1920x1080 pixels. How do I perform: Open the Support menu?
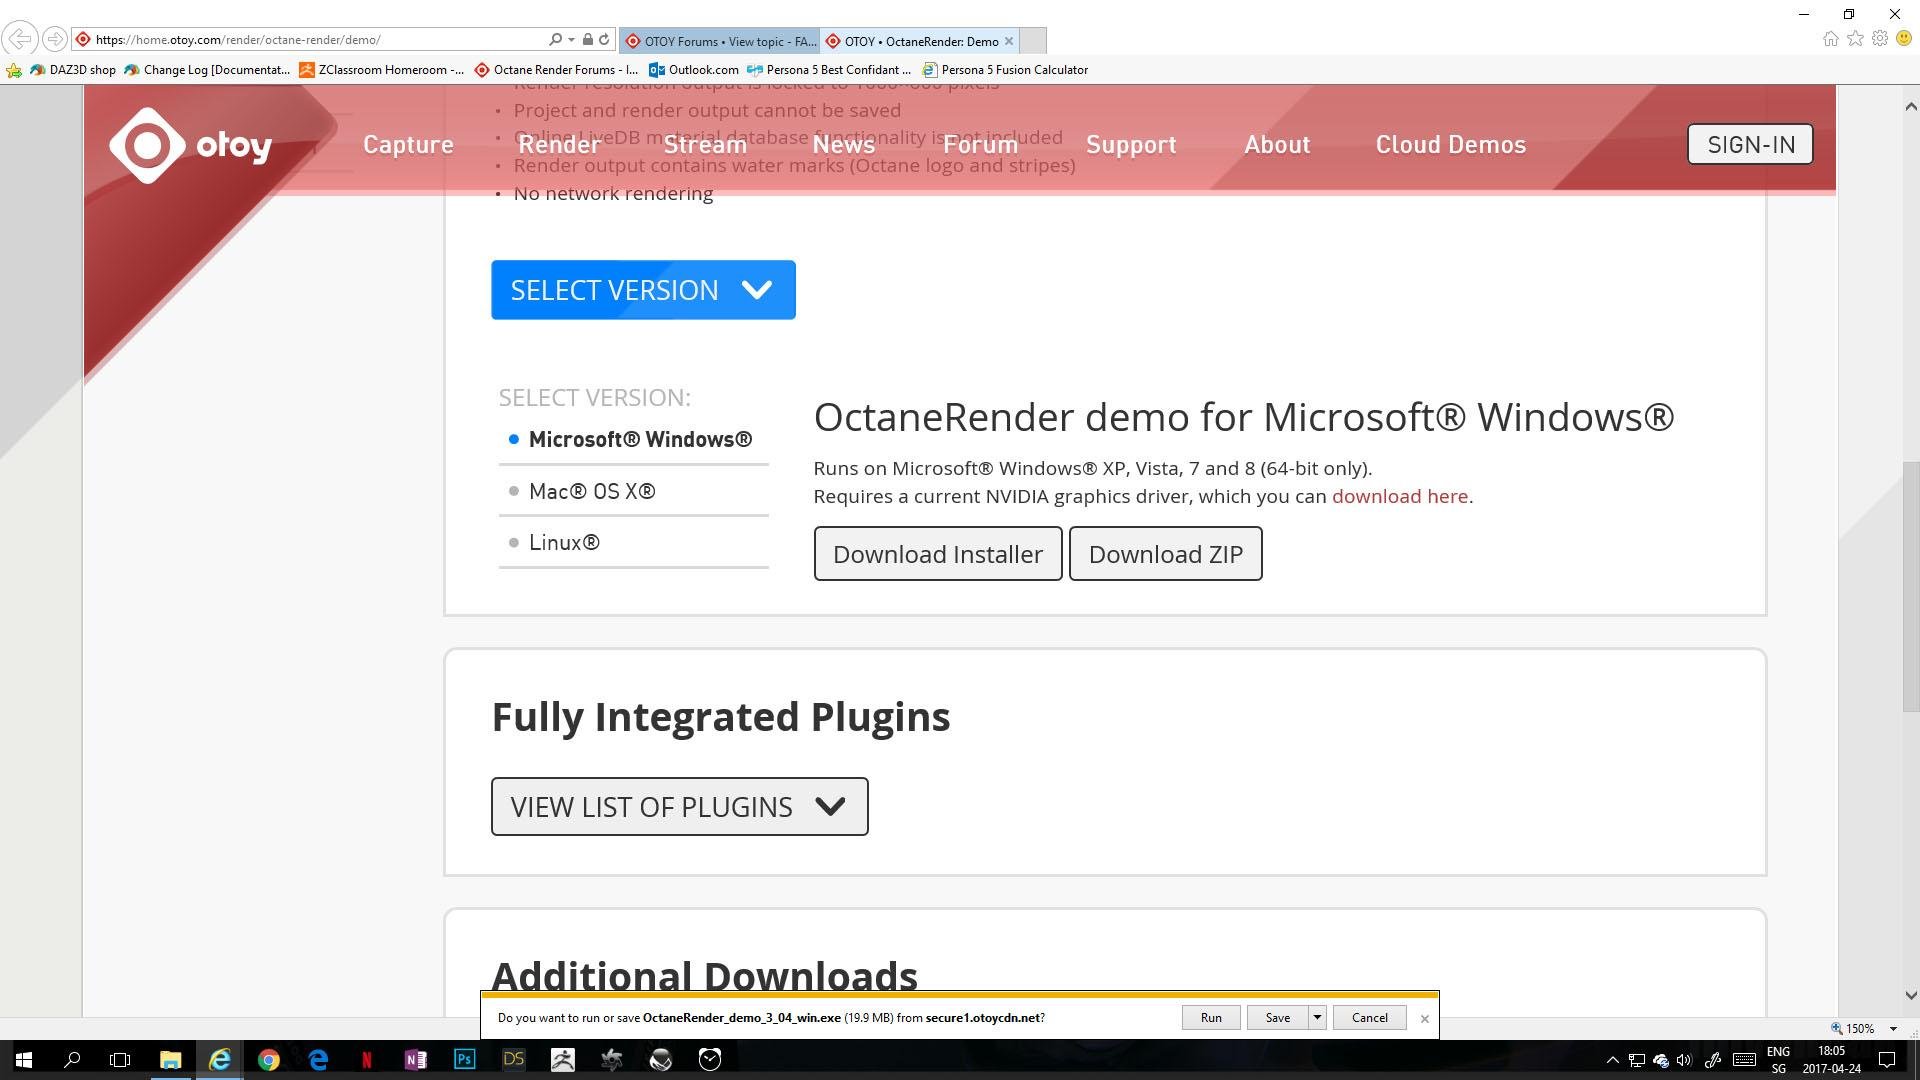coord(1131,144)
